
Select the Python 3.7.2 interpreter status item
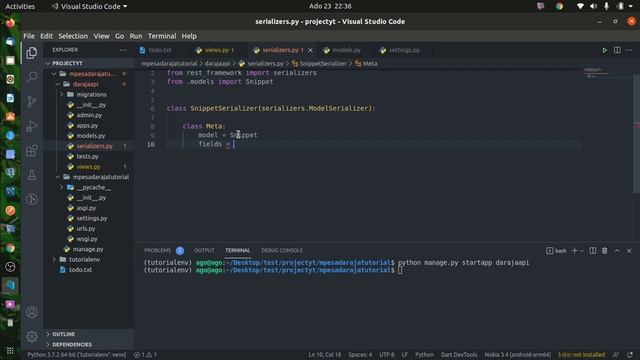(x=77, y=355)
